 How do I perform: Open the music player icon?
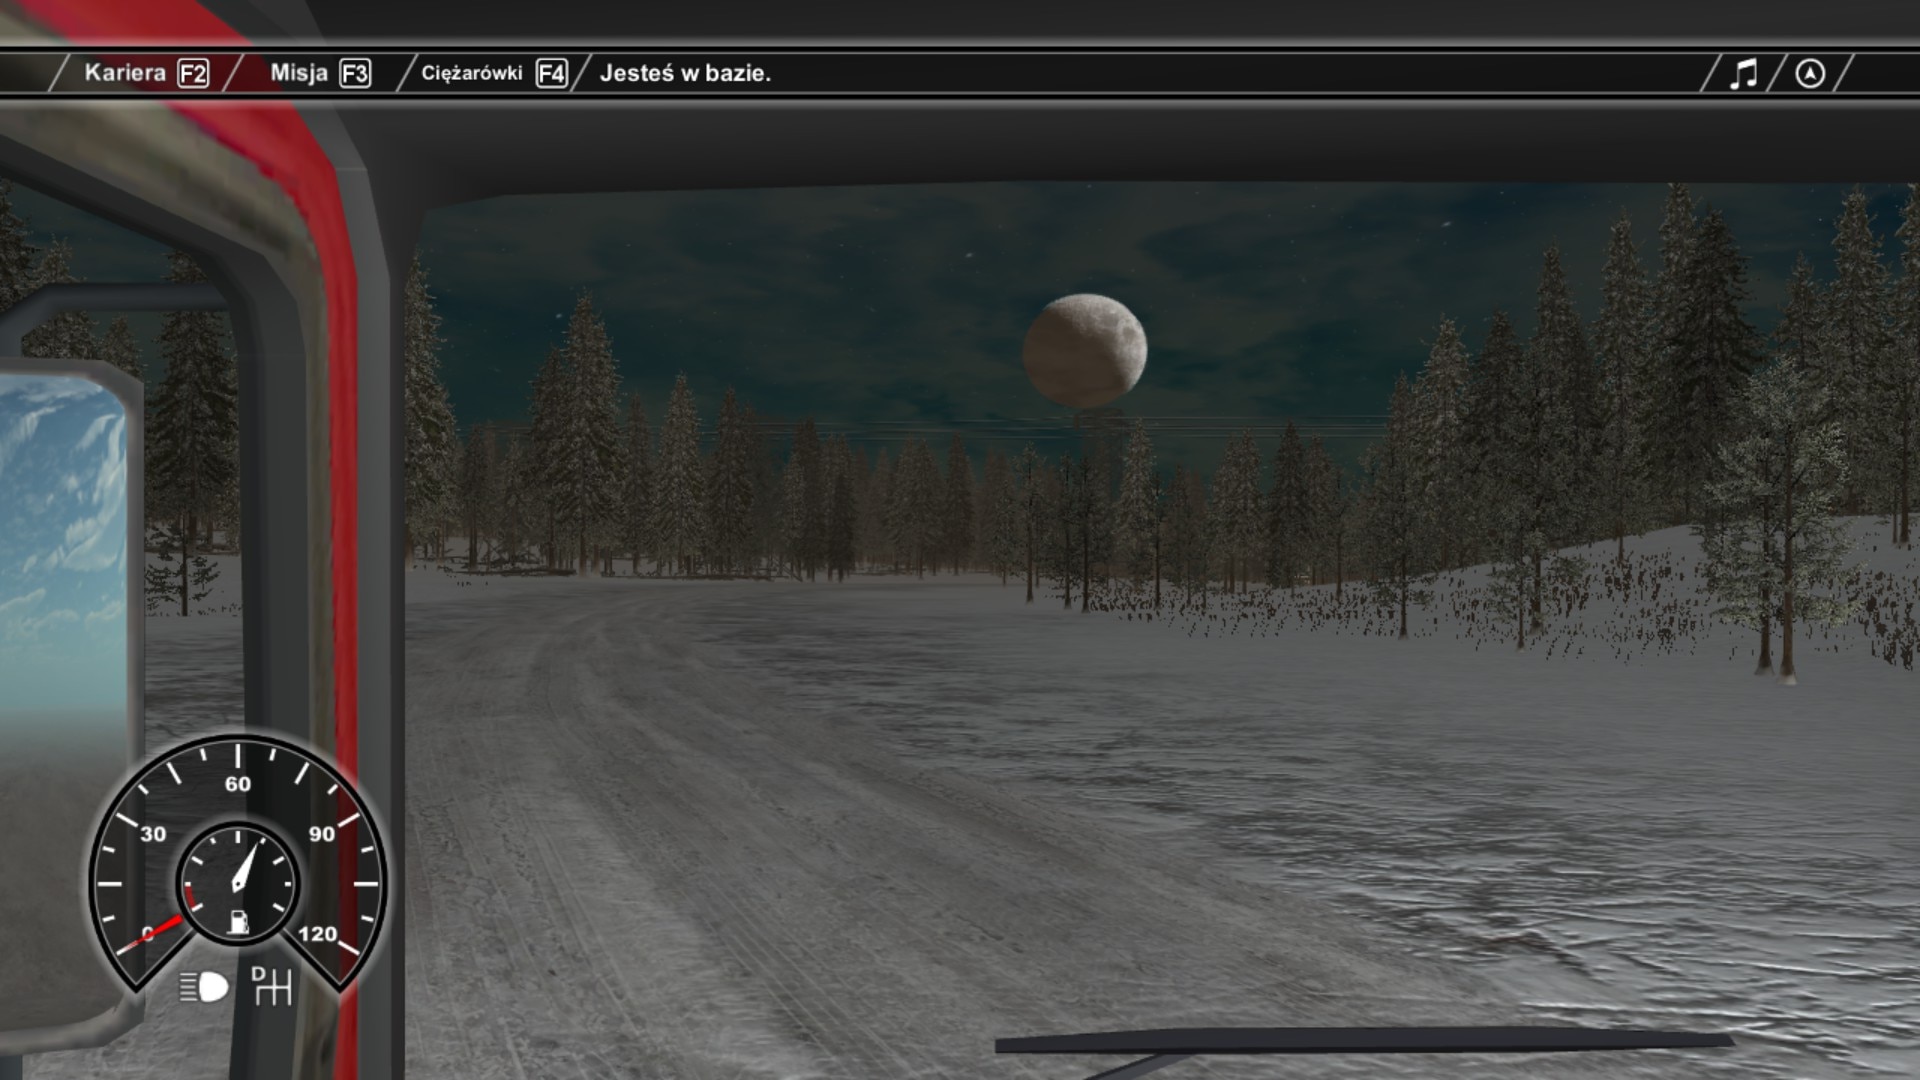pos(1743,74)
